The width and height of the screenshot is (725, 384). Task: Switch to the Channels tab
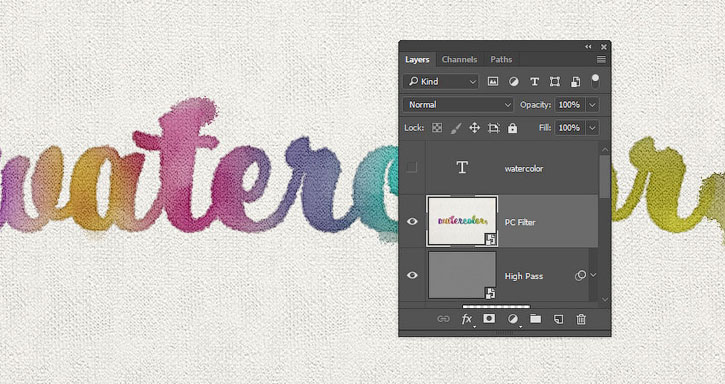pos(459,59)
